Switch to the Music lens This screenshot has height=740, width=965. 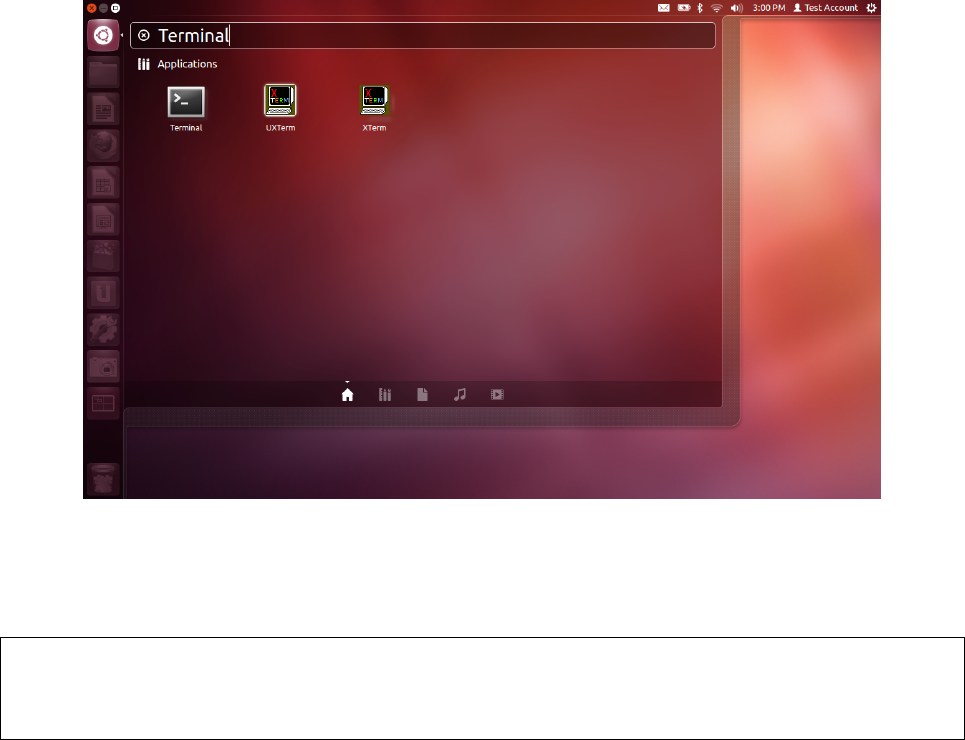click(x=460, y=395)
